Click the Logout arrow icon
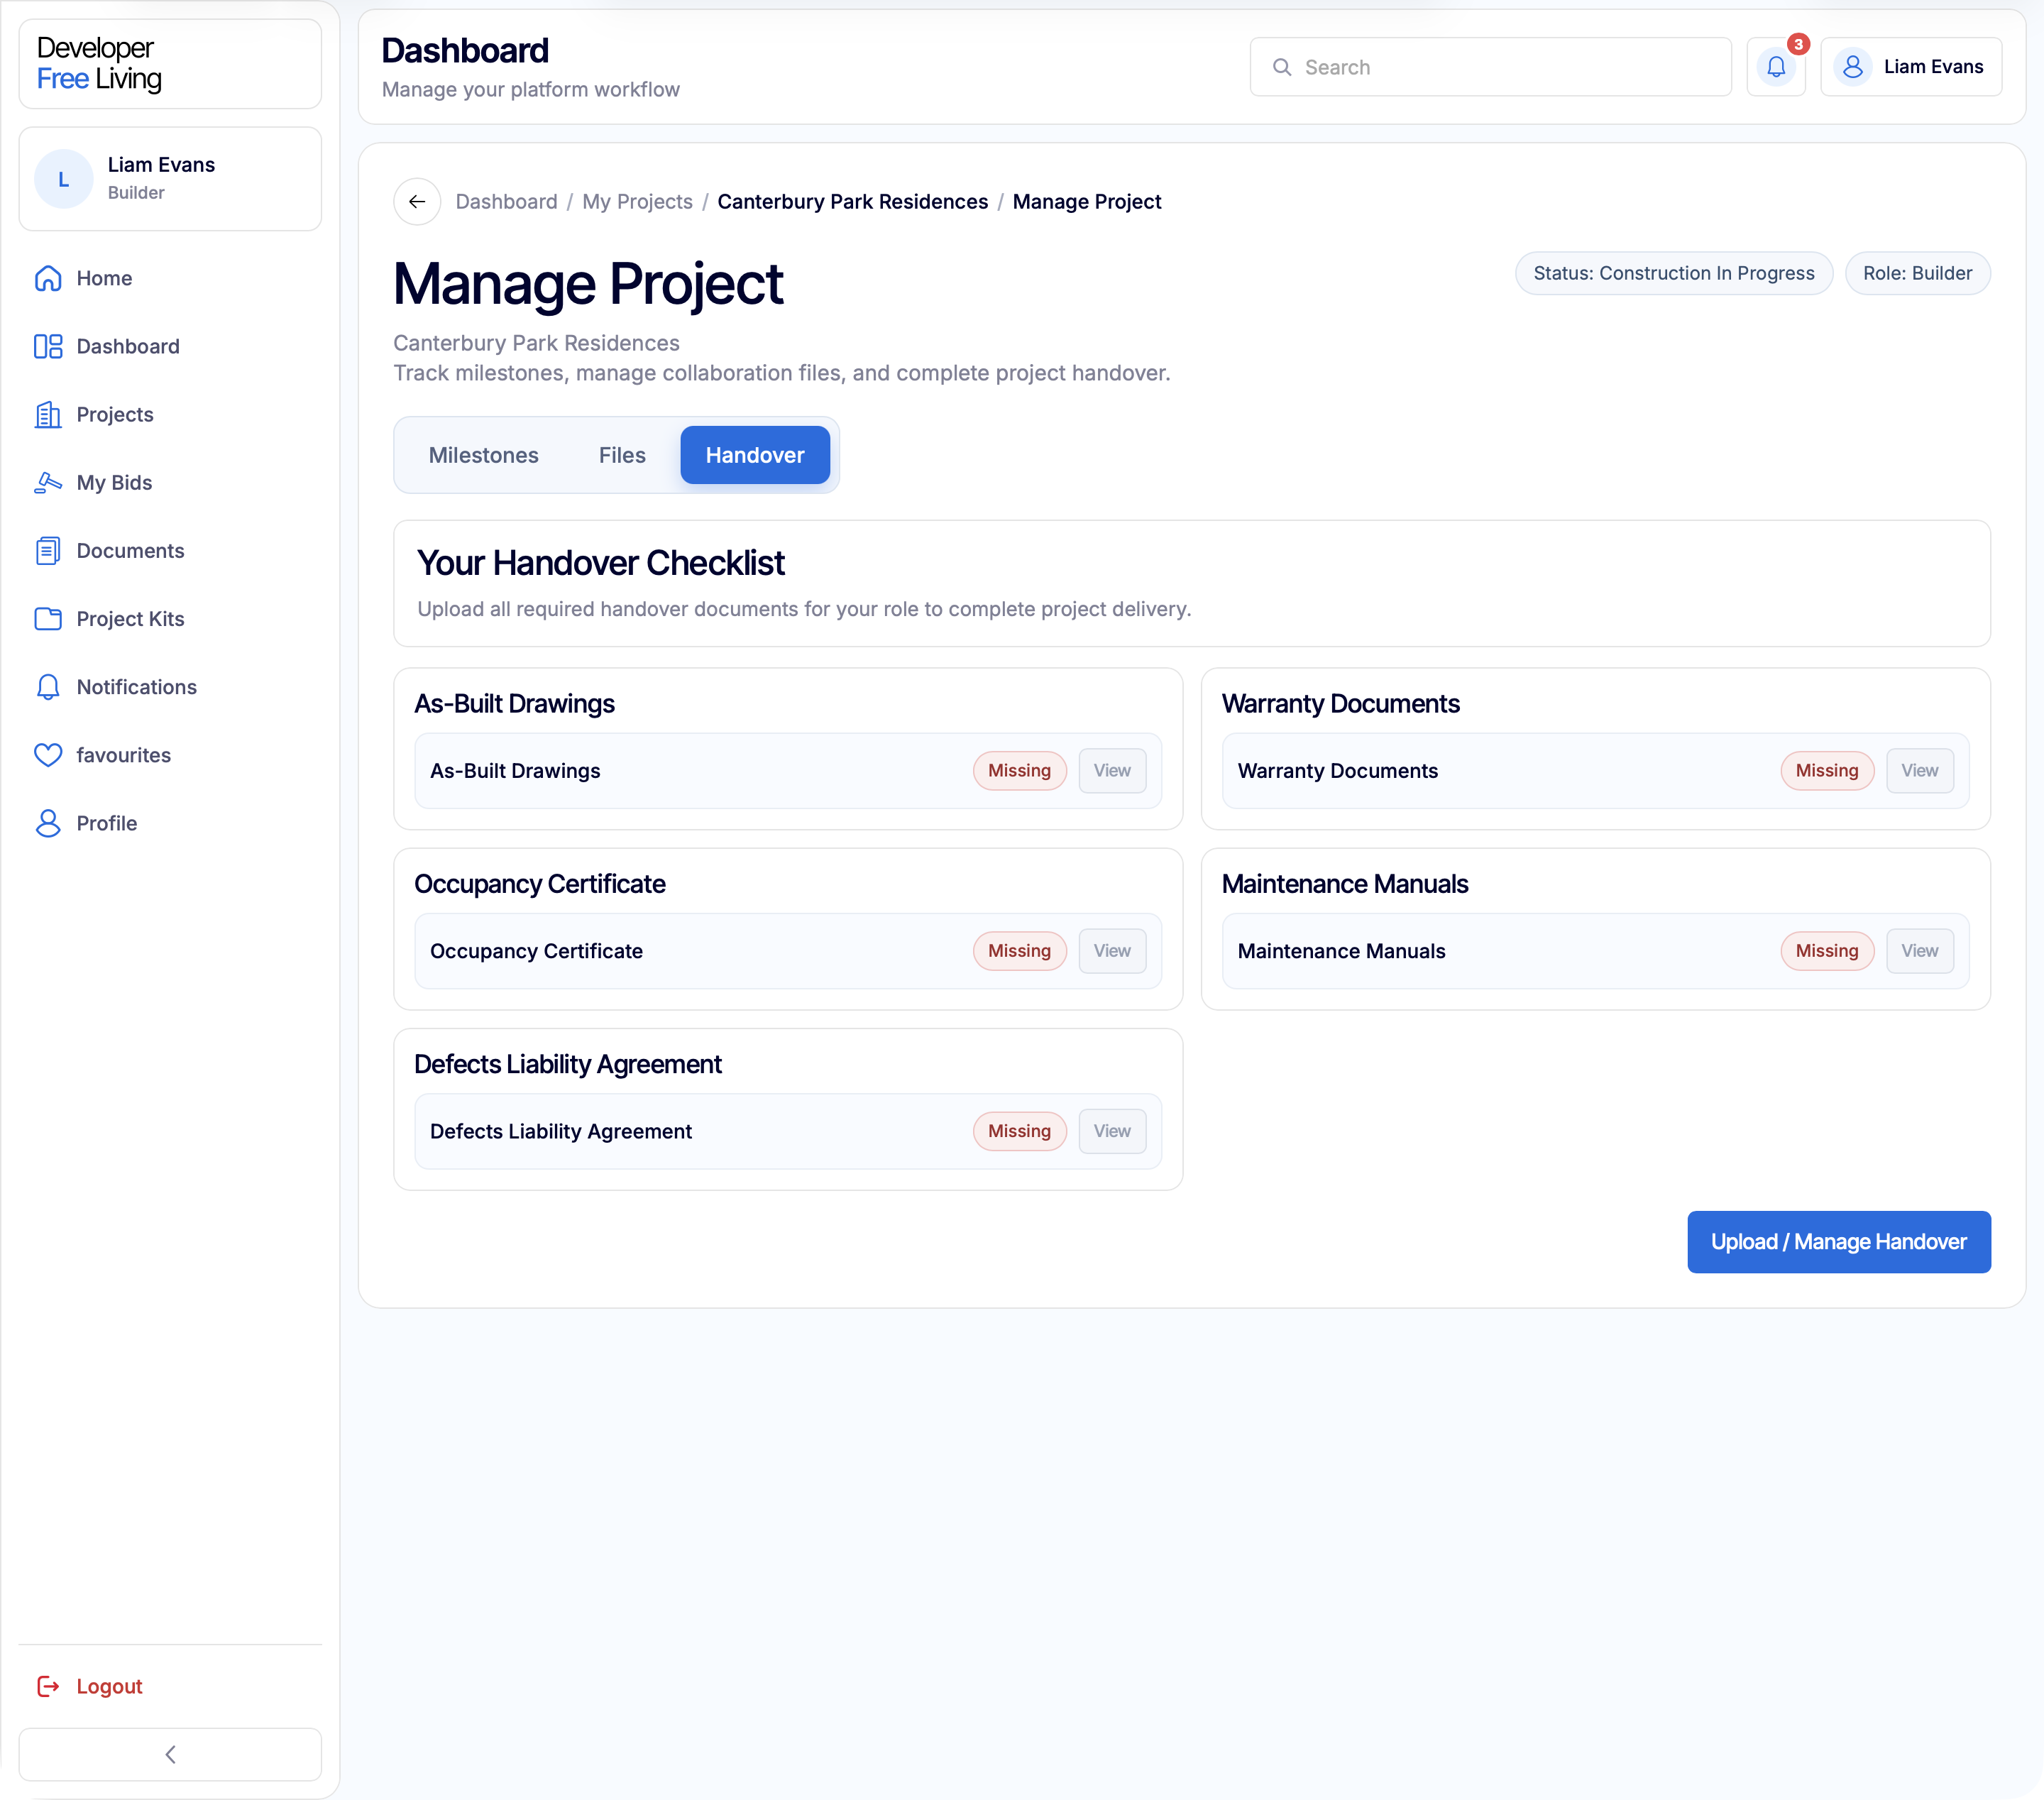 48,1686
